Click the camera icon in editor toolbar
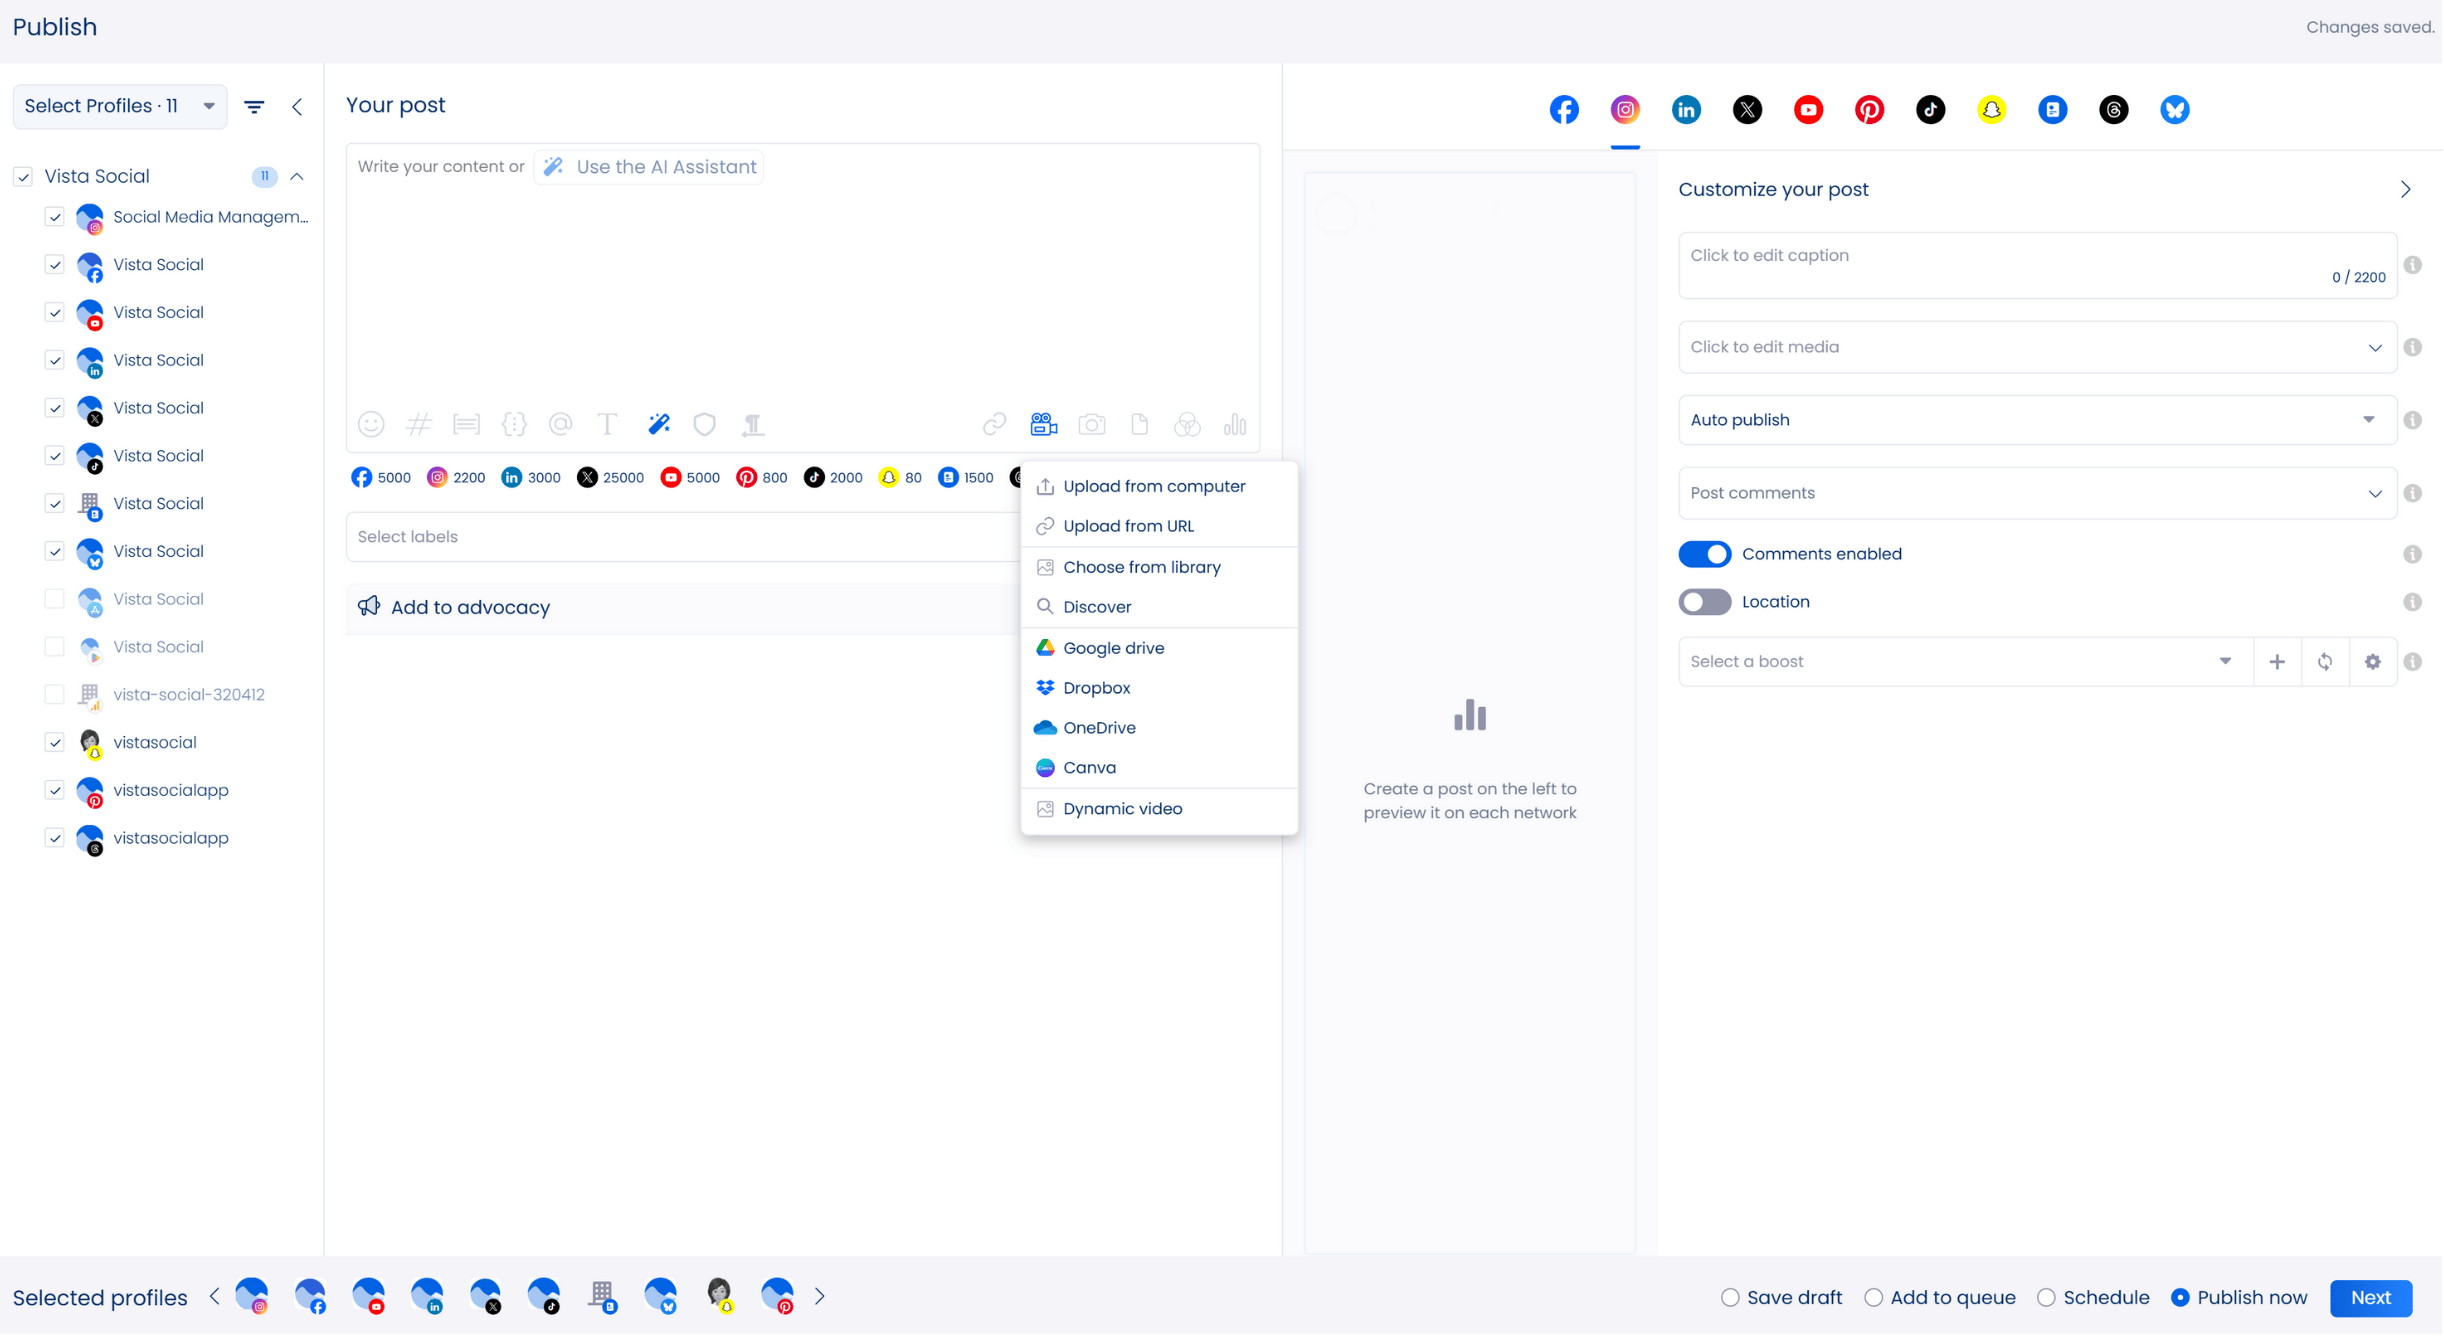The image size is (2444, 1336). tap(1091, 424)
